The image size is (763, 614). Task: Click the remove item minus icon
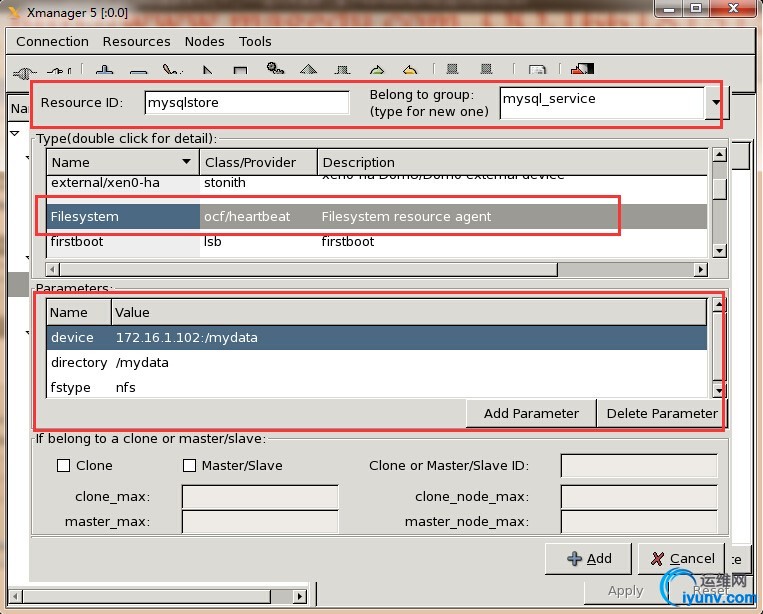pos(139,72)
